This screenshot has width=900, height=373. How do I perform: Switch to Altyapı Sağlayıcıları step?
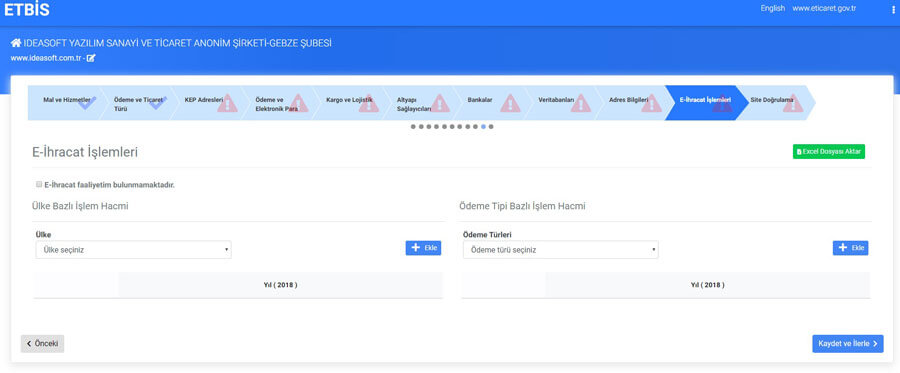414,104
